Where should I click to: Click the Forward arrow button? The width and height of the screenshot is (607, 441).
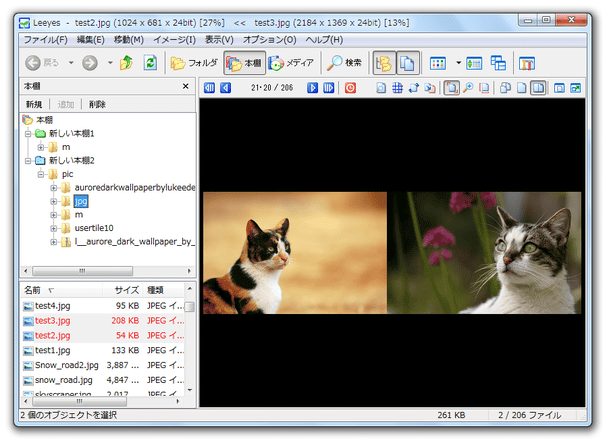pos(90,63)
